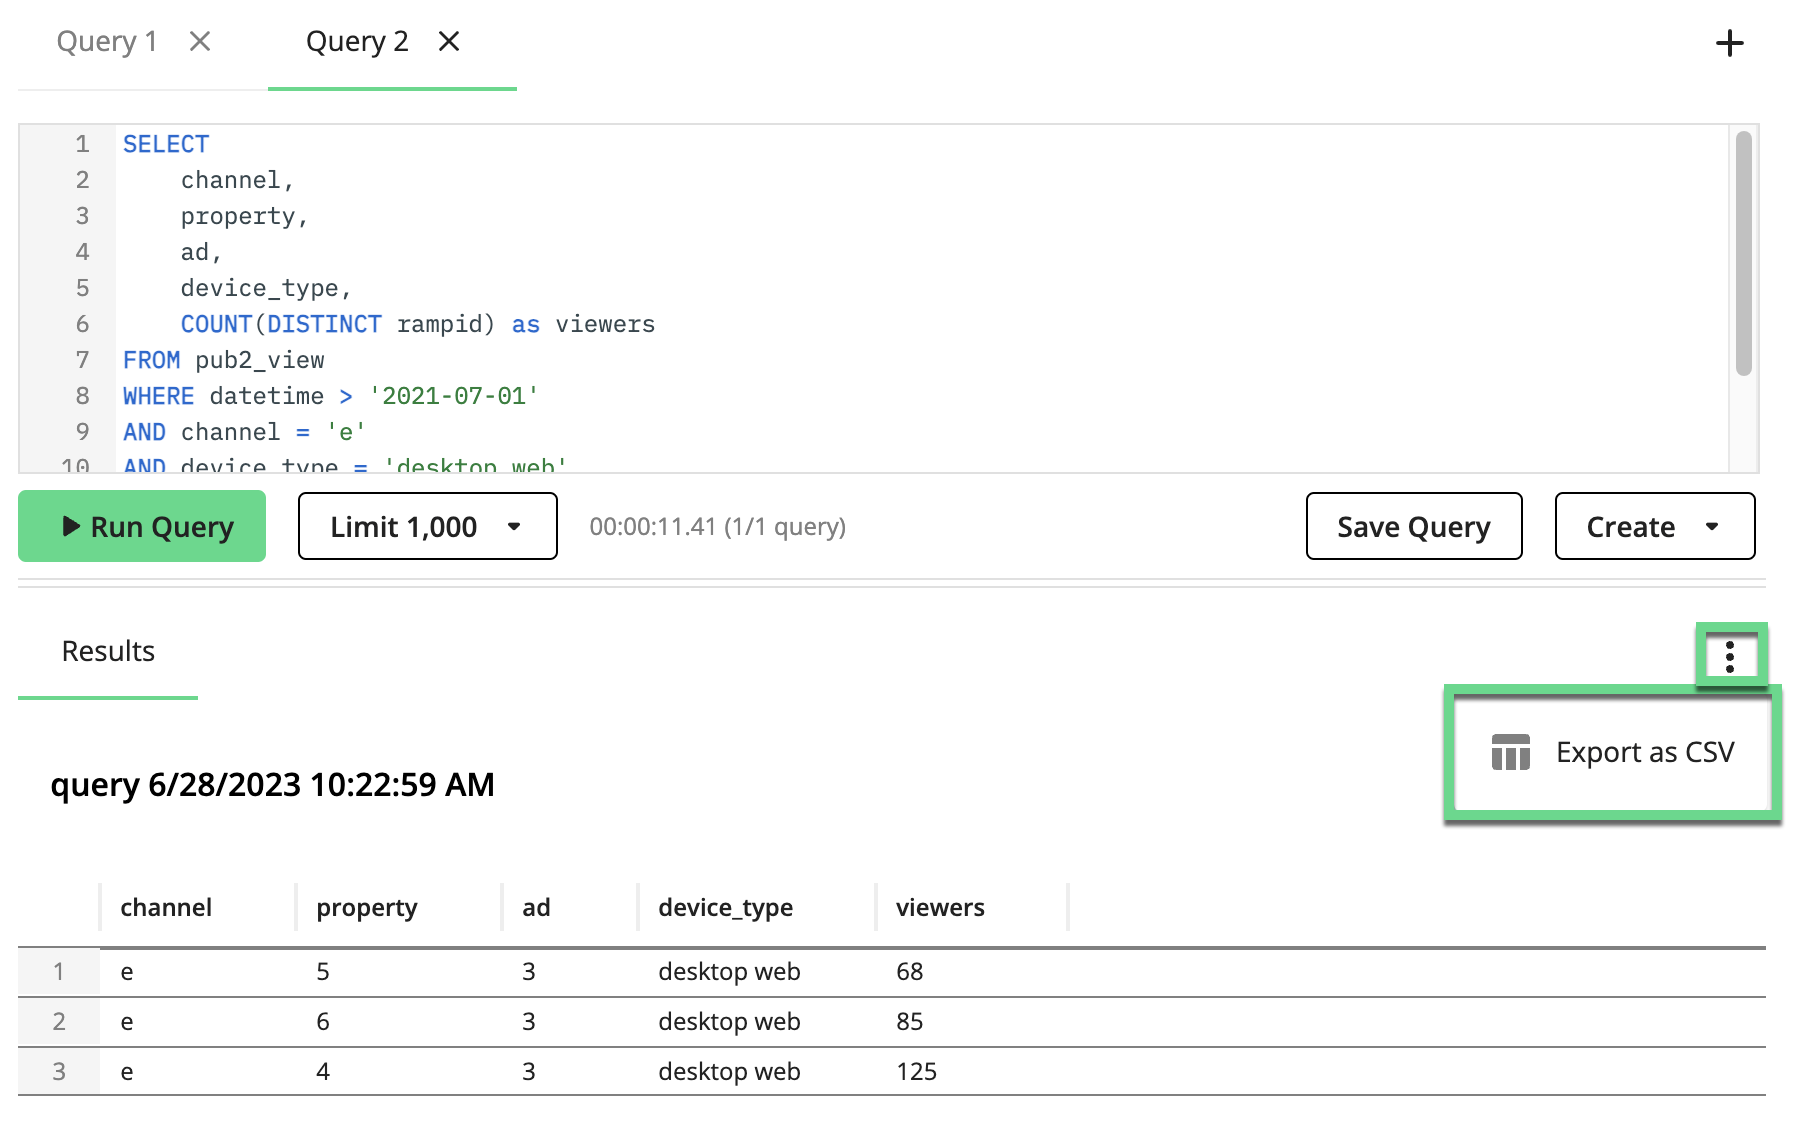This screenshot has width=1802, height=1142.
Task: Click desktop web cell in row 3
Action: point(729,1071)
